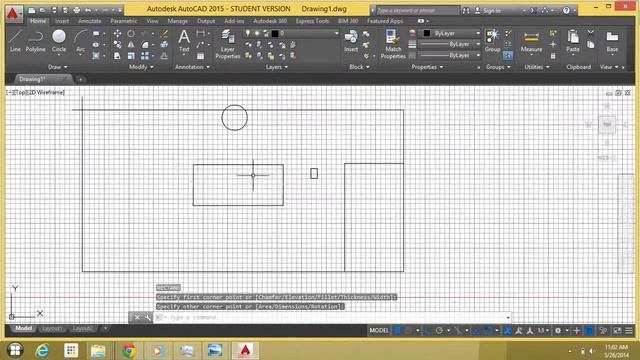Screen dimensions: 640x360
Task: Open the Manage ribbon tab
Action: point(178,21)
